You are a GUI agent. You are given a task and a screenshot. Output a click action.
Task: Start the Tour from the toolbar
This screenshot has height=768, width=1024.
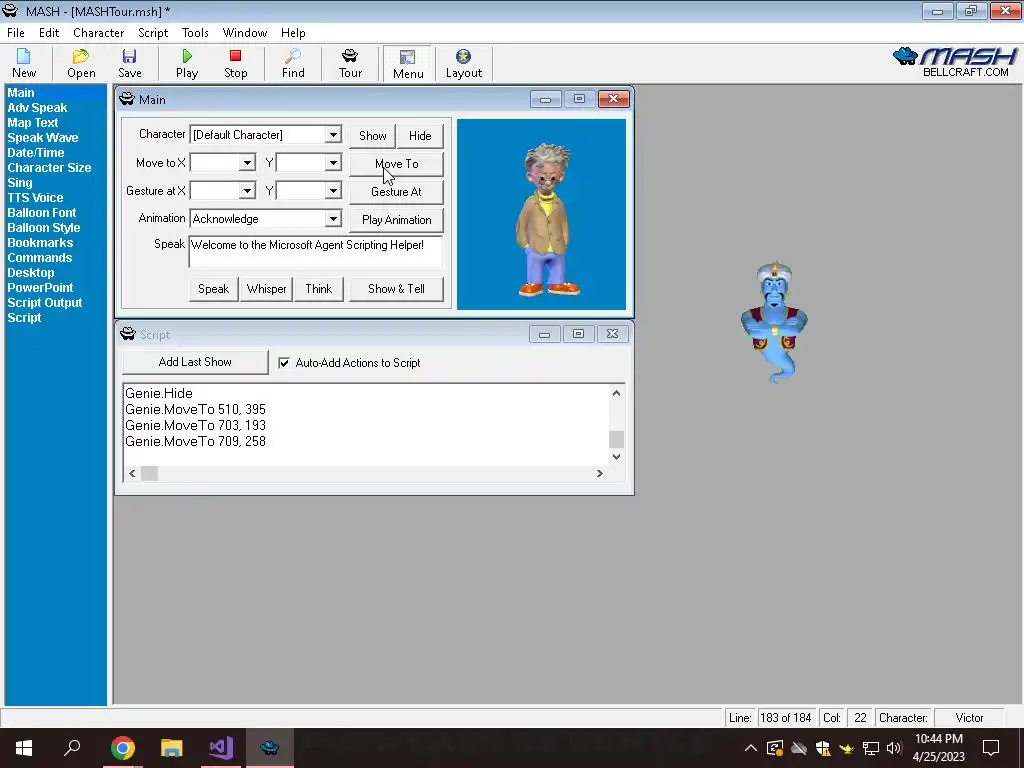350,63
